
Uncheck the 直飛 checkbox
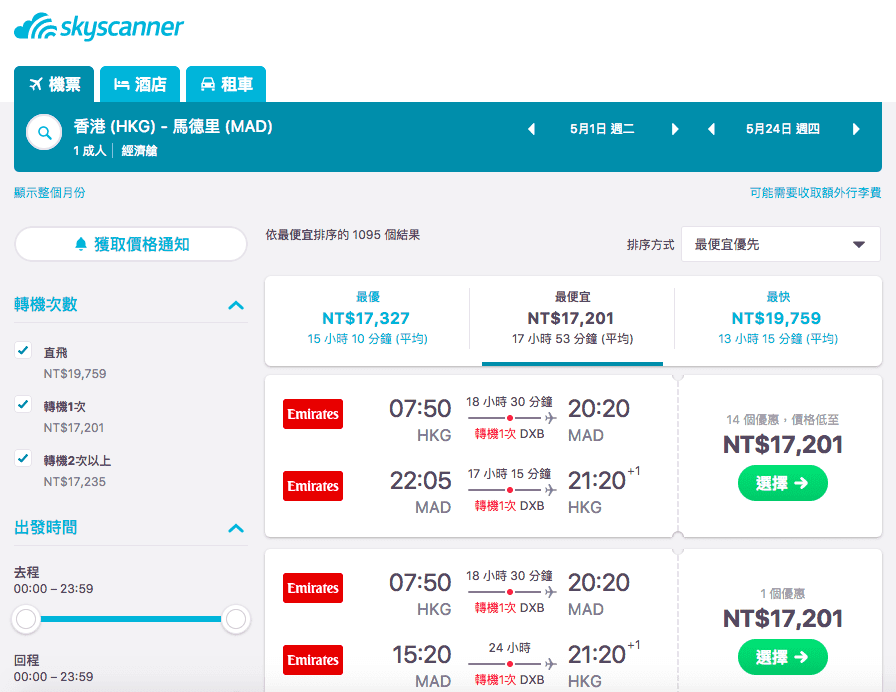pos(23,350)
